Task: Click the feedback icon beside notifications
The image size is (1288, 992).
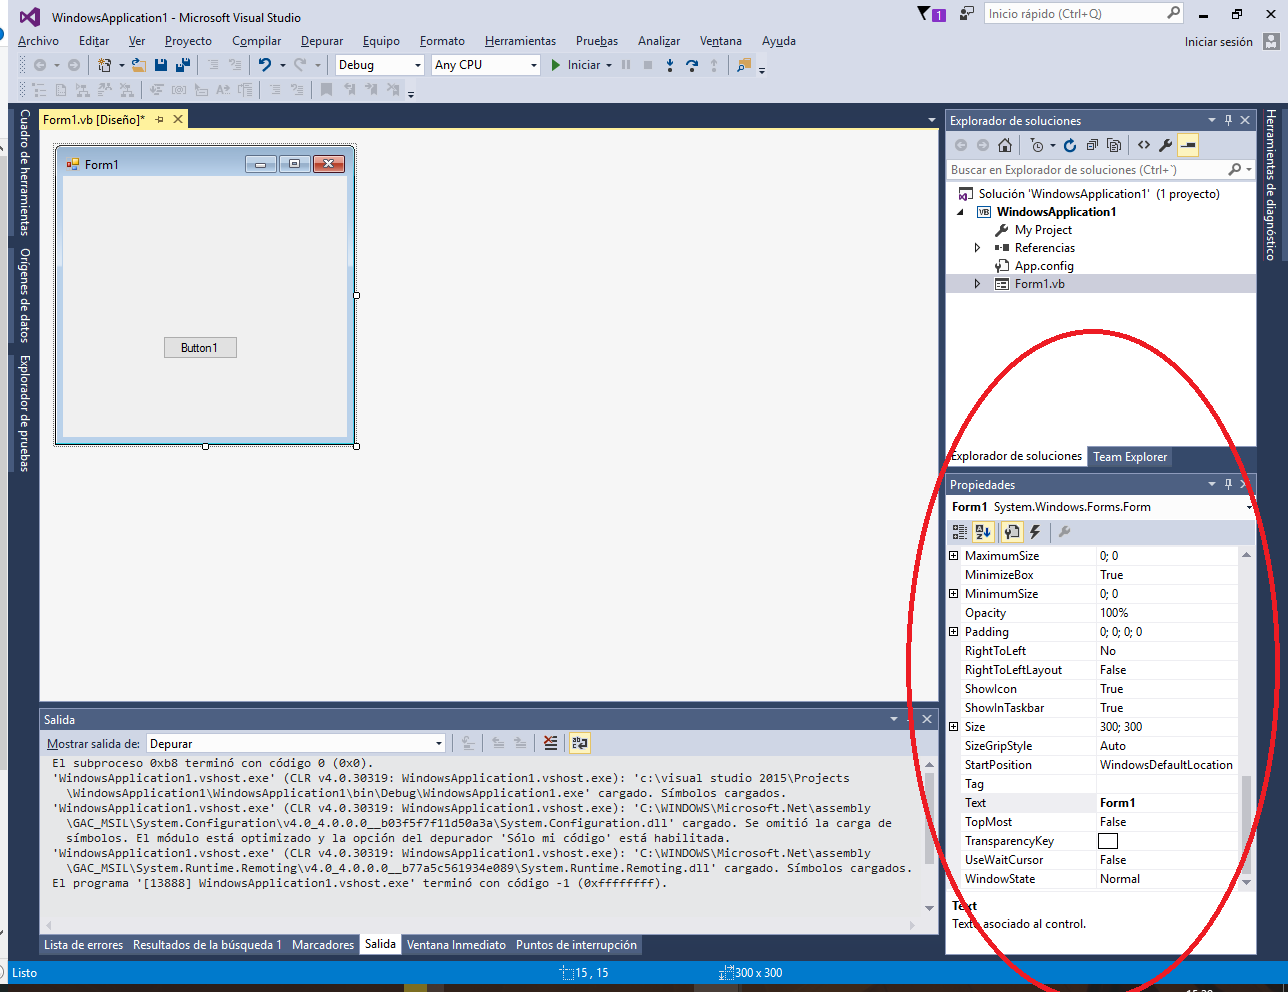Action: (x=966, y=13)
